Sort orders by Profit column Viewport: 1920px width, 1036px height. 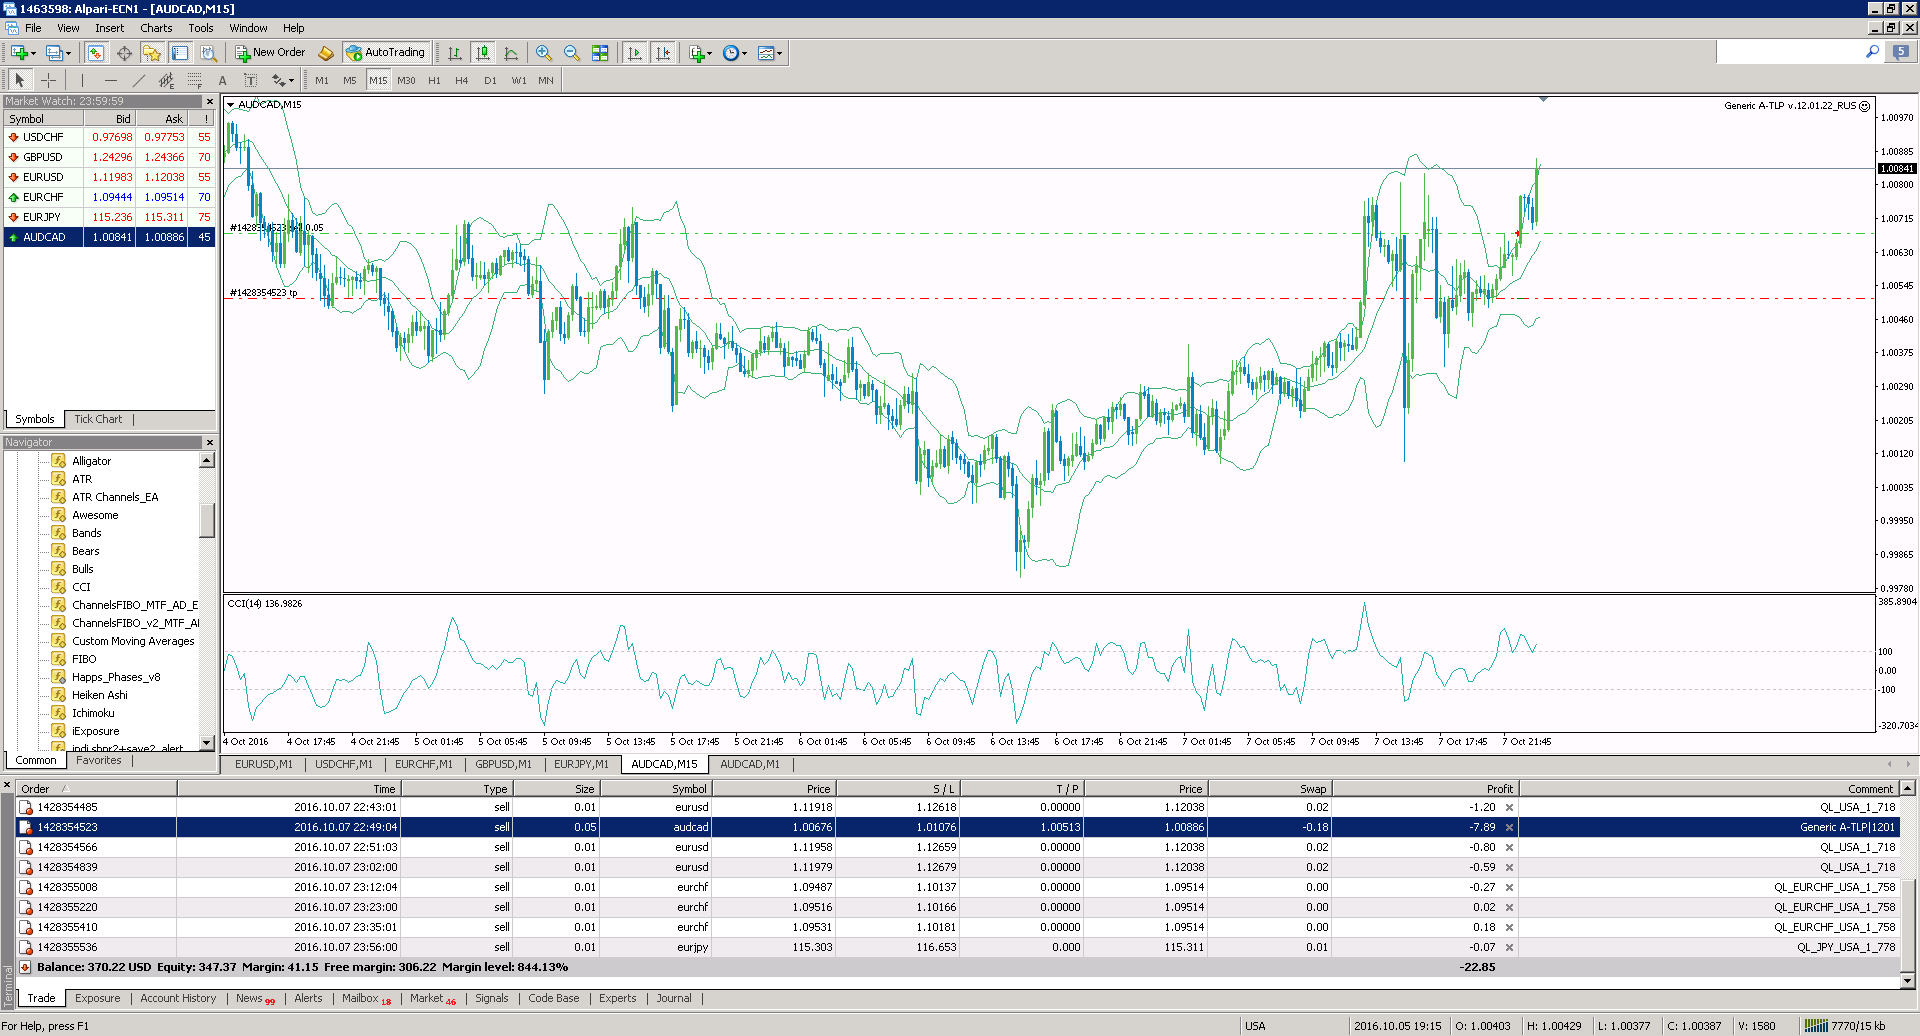[x=1425, y=789]
